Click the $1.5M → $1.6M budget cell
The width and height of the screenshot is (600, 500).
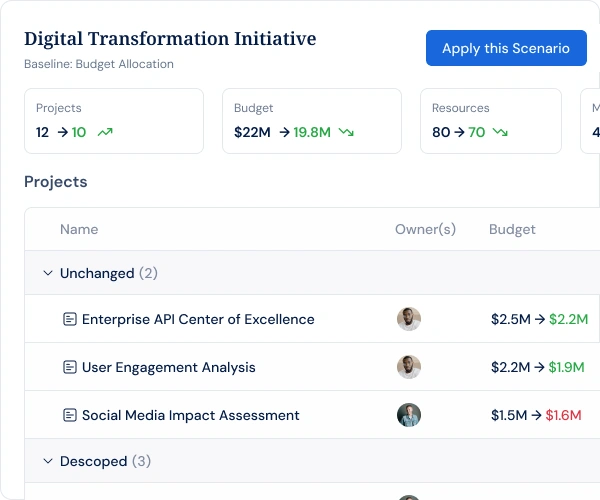[x=536, y=415]
